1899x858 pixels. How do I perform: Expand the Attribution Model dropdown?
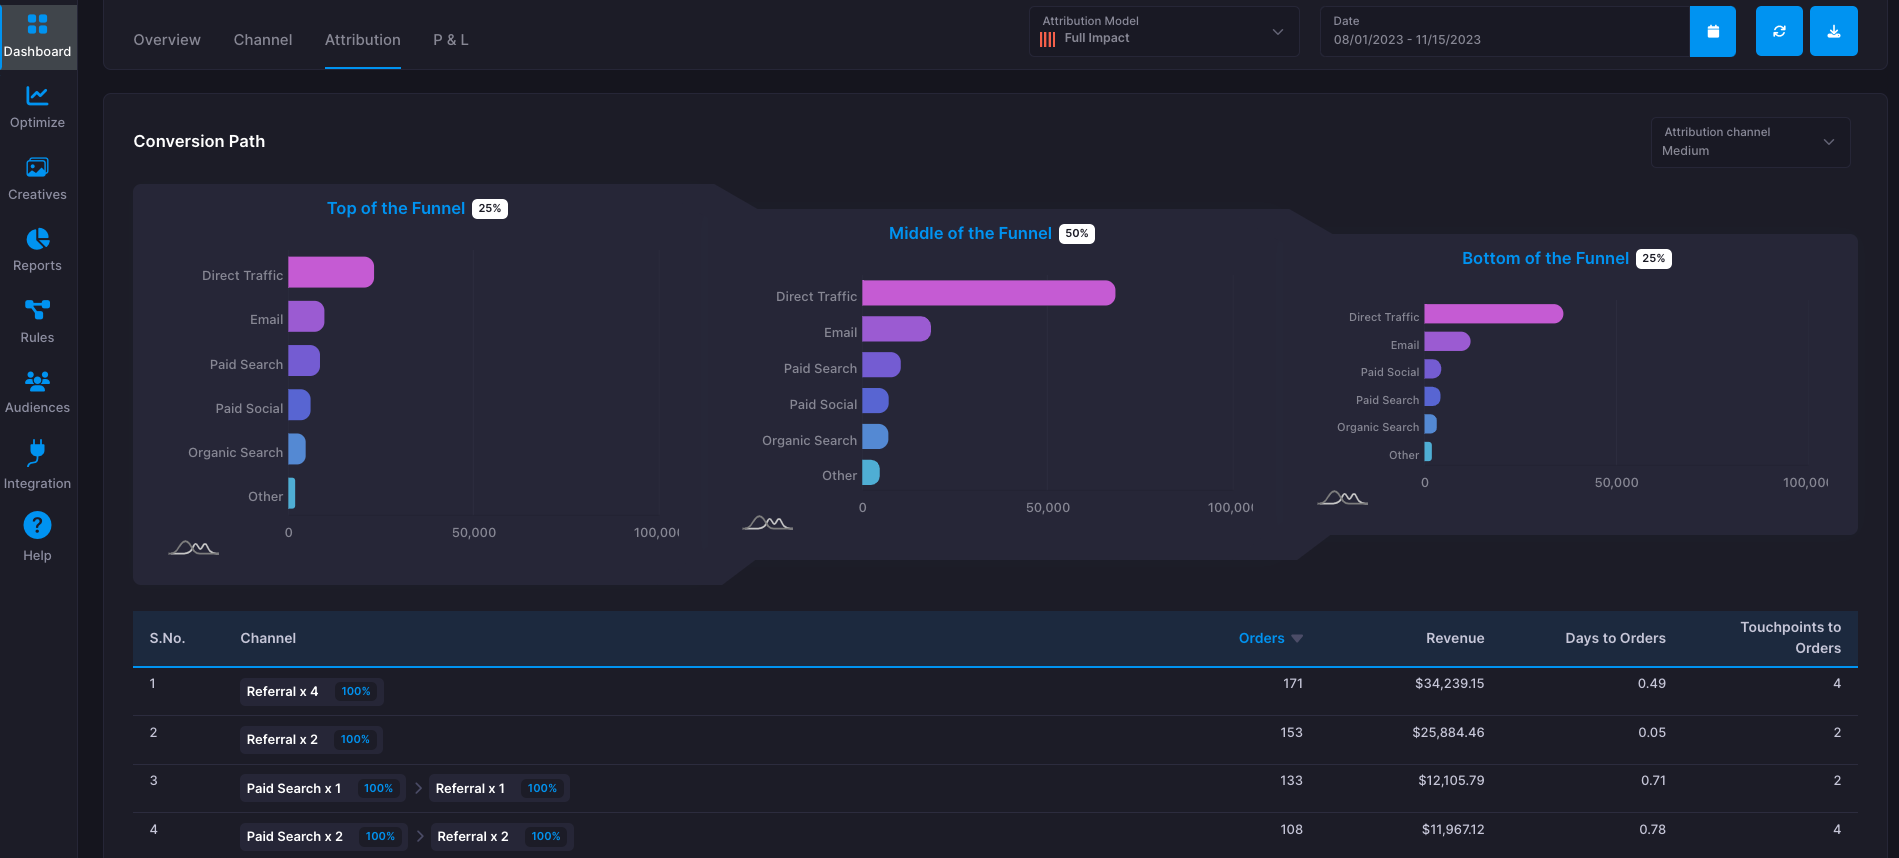click(x=1164, y=31)
